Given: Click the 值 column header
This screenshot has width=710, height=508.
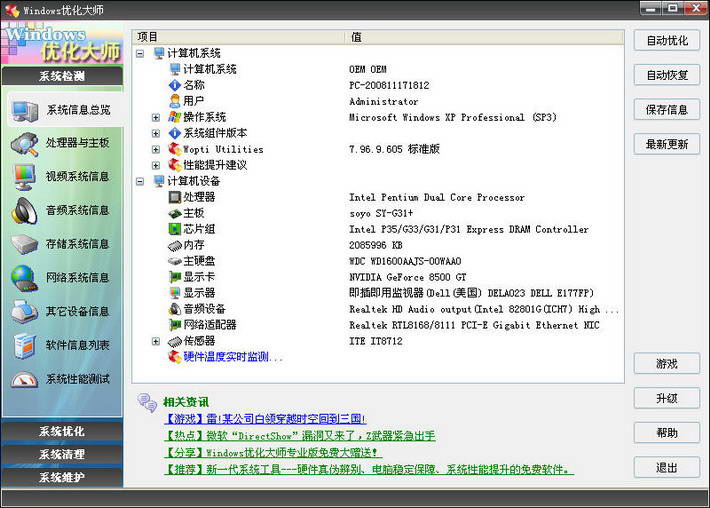Looking at the screenshot, I should pos(484,37).
